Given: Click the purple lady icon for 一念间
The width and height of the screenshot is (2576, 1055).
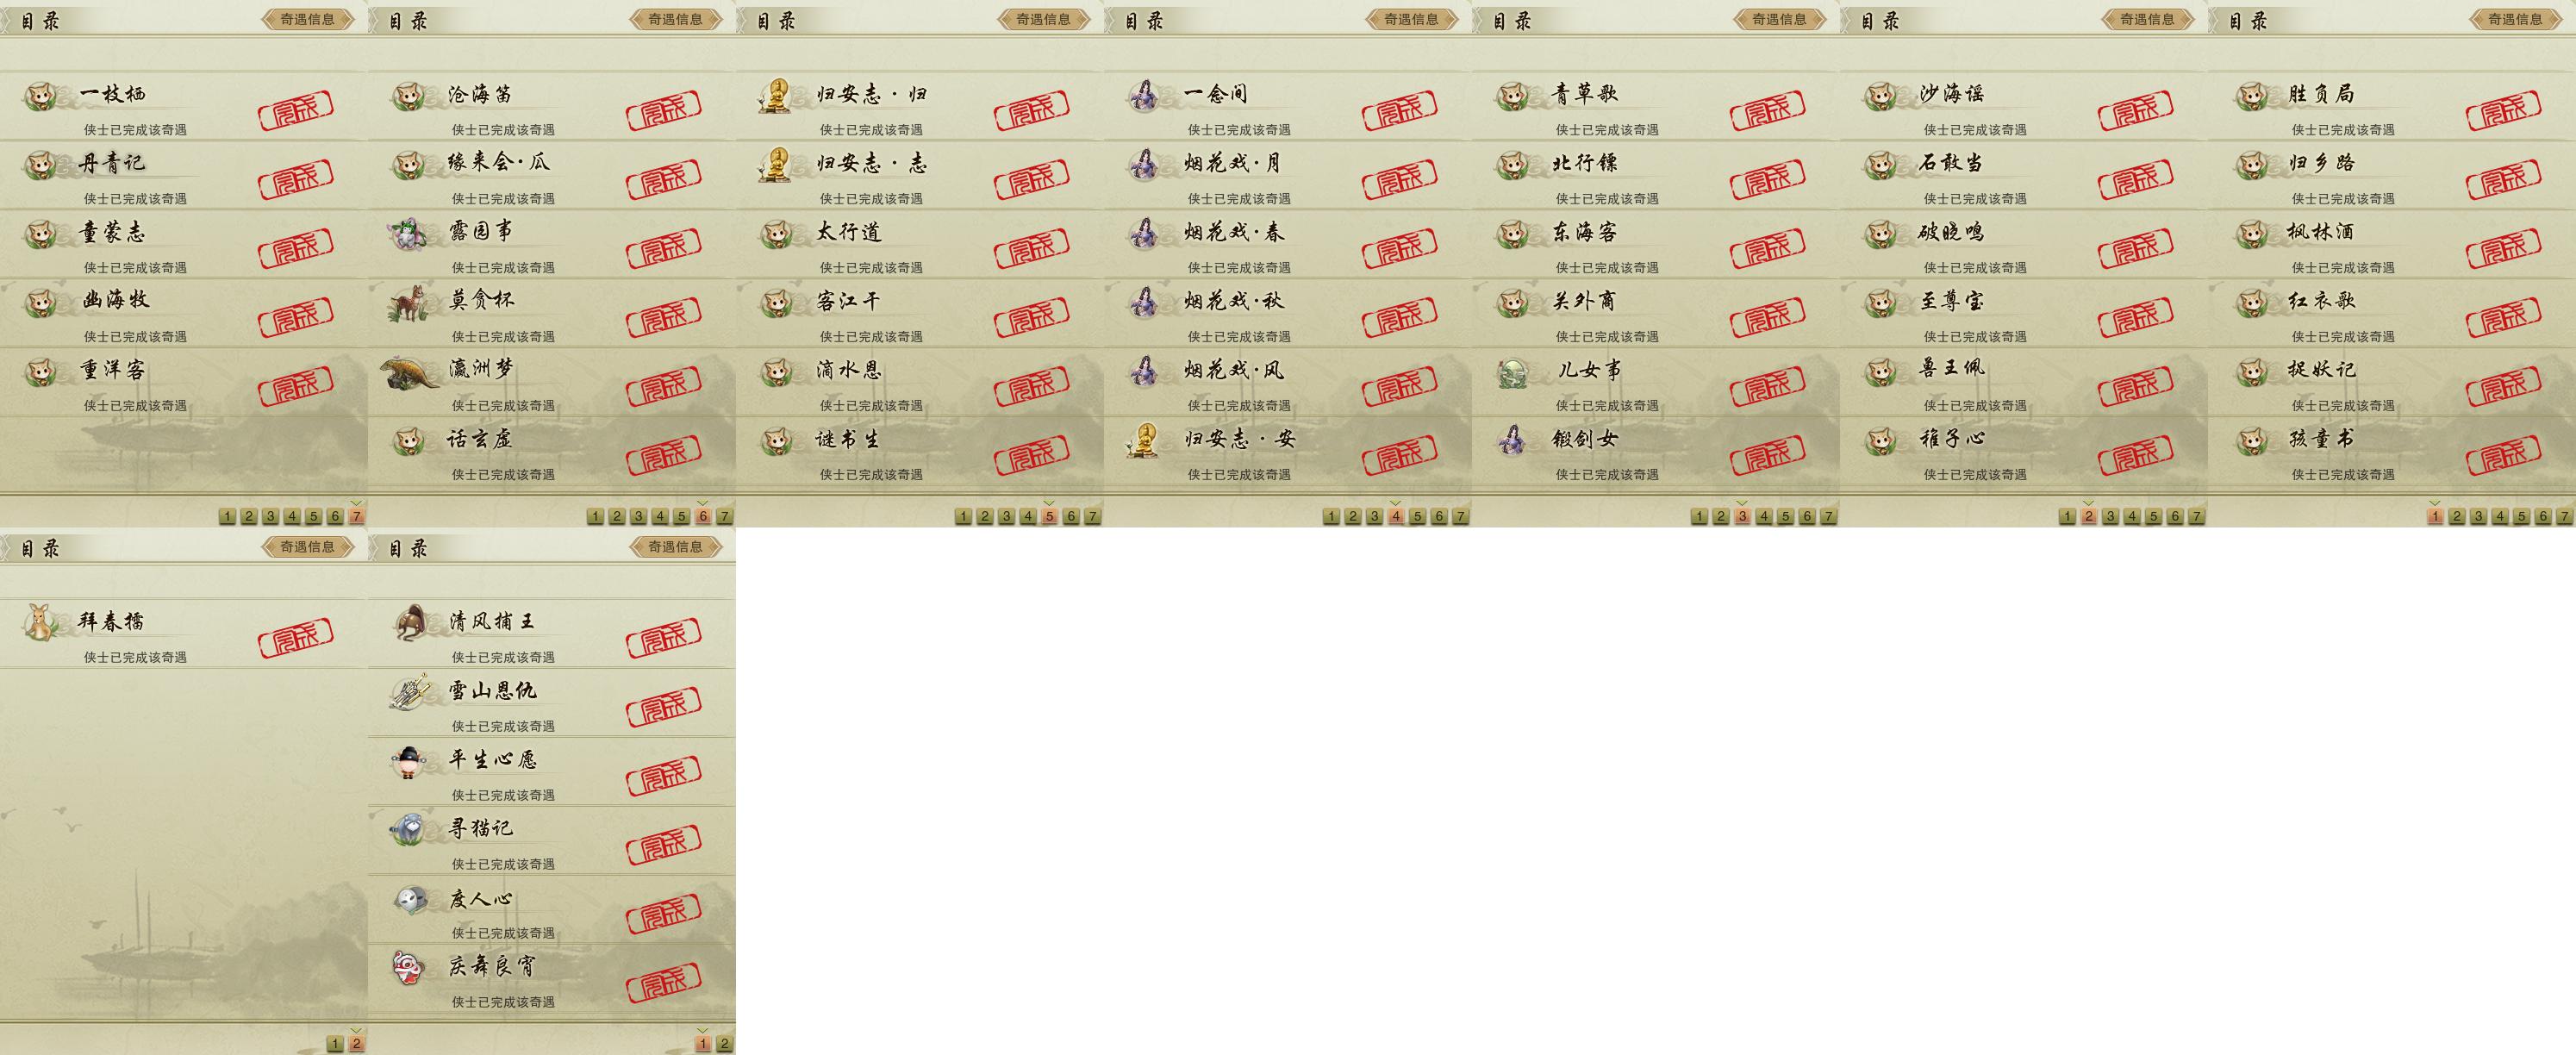Looking at the screenshot, I should click(1144, 95).
